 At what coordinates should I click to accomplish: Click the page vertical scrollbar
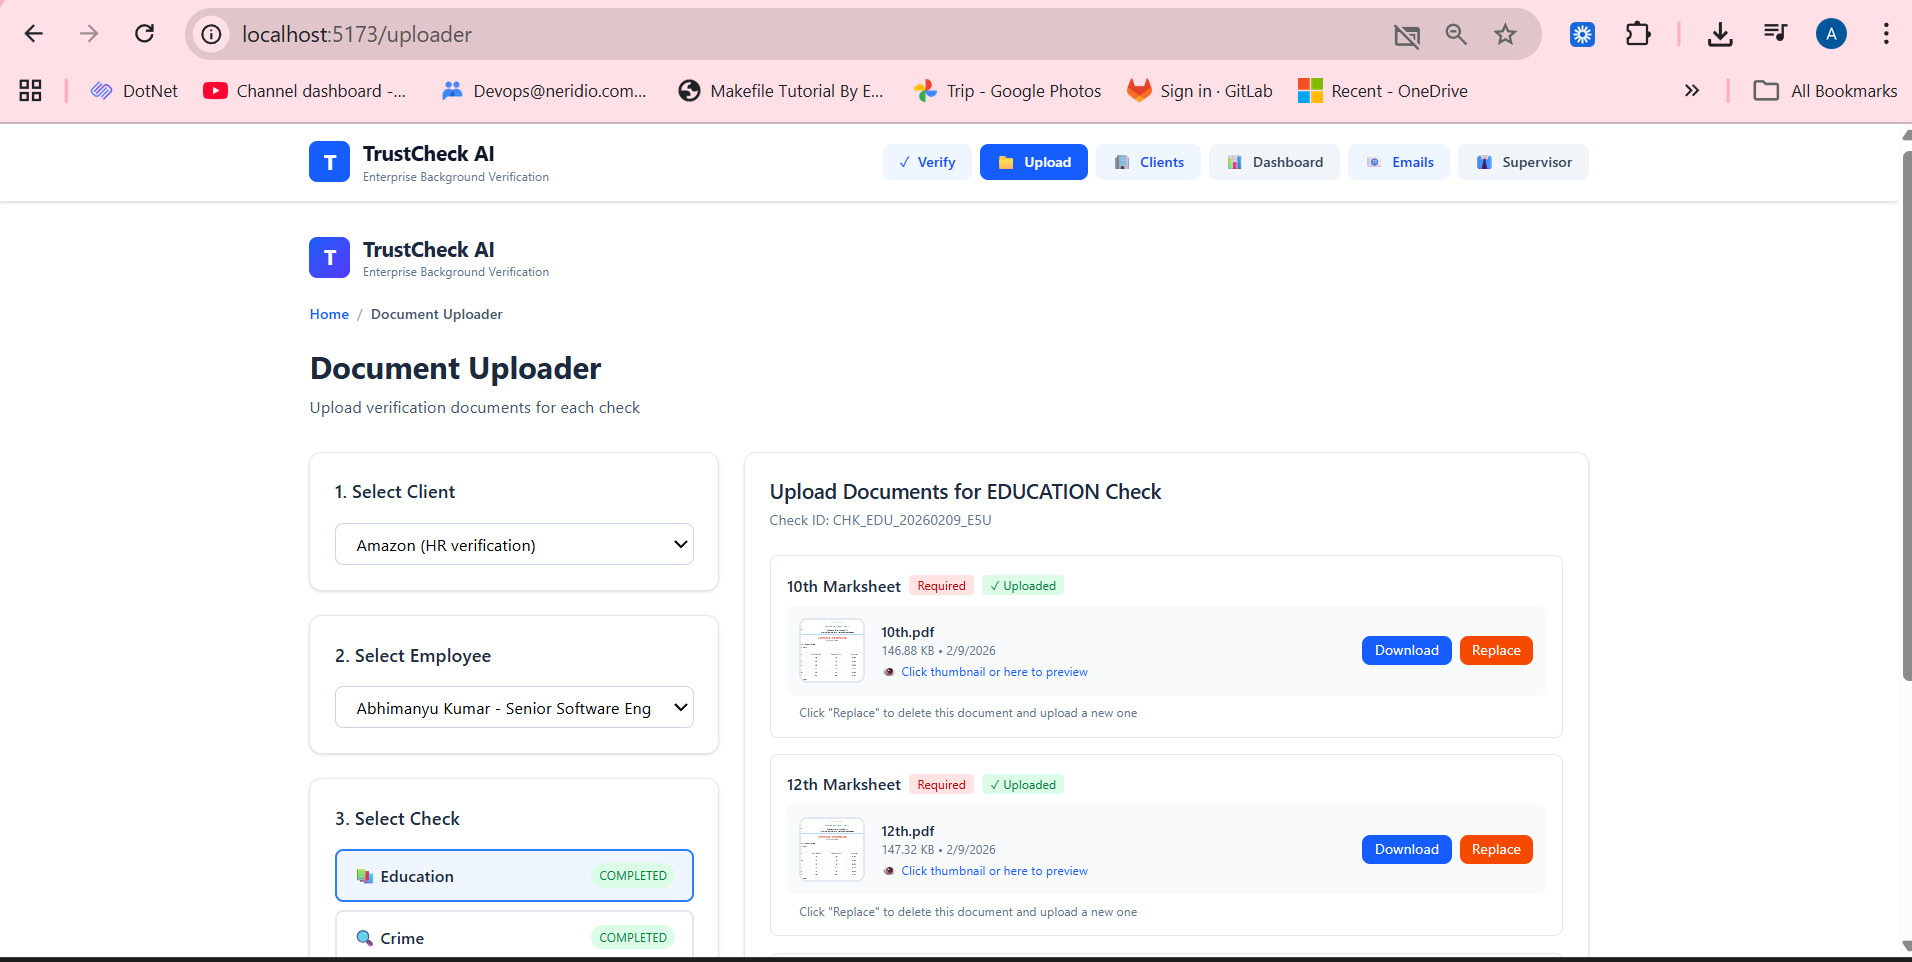click(1906, 415)
